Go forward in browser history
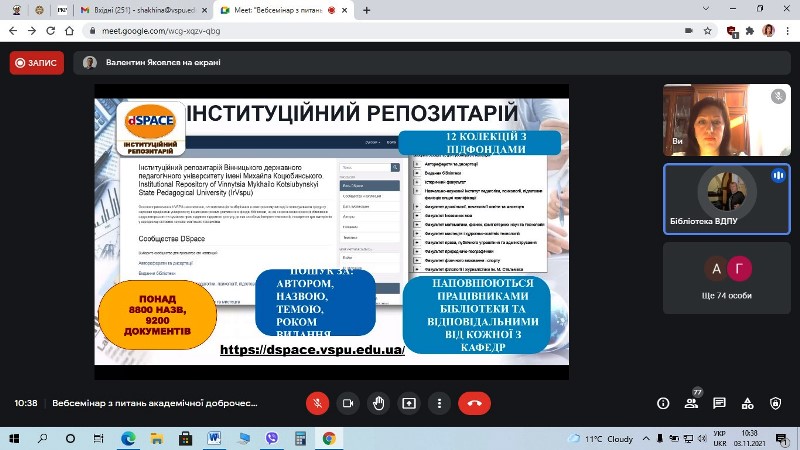 click(x=32, y=31)
